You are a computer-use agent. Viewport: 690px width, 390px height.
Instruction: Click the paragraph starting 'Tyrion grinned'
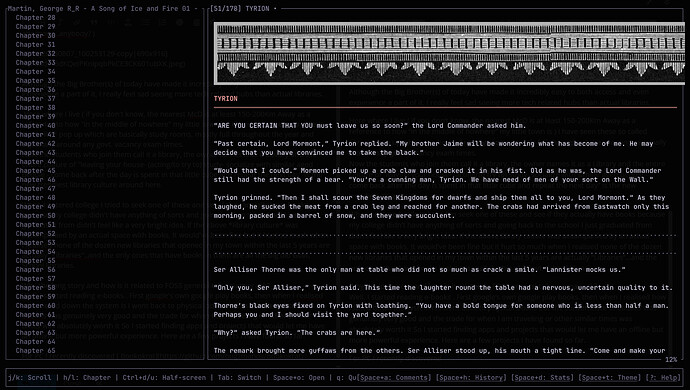pos(441,207)
